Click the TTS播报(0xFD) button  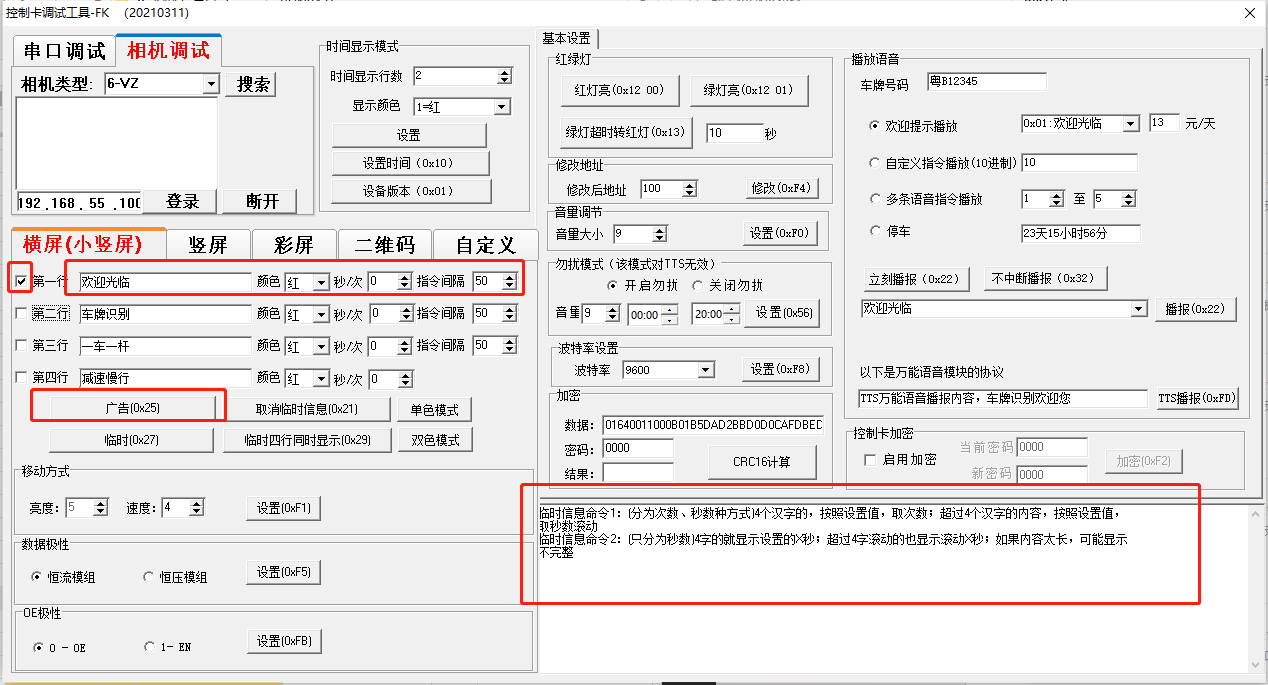[x=1198, y=398]
